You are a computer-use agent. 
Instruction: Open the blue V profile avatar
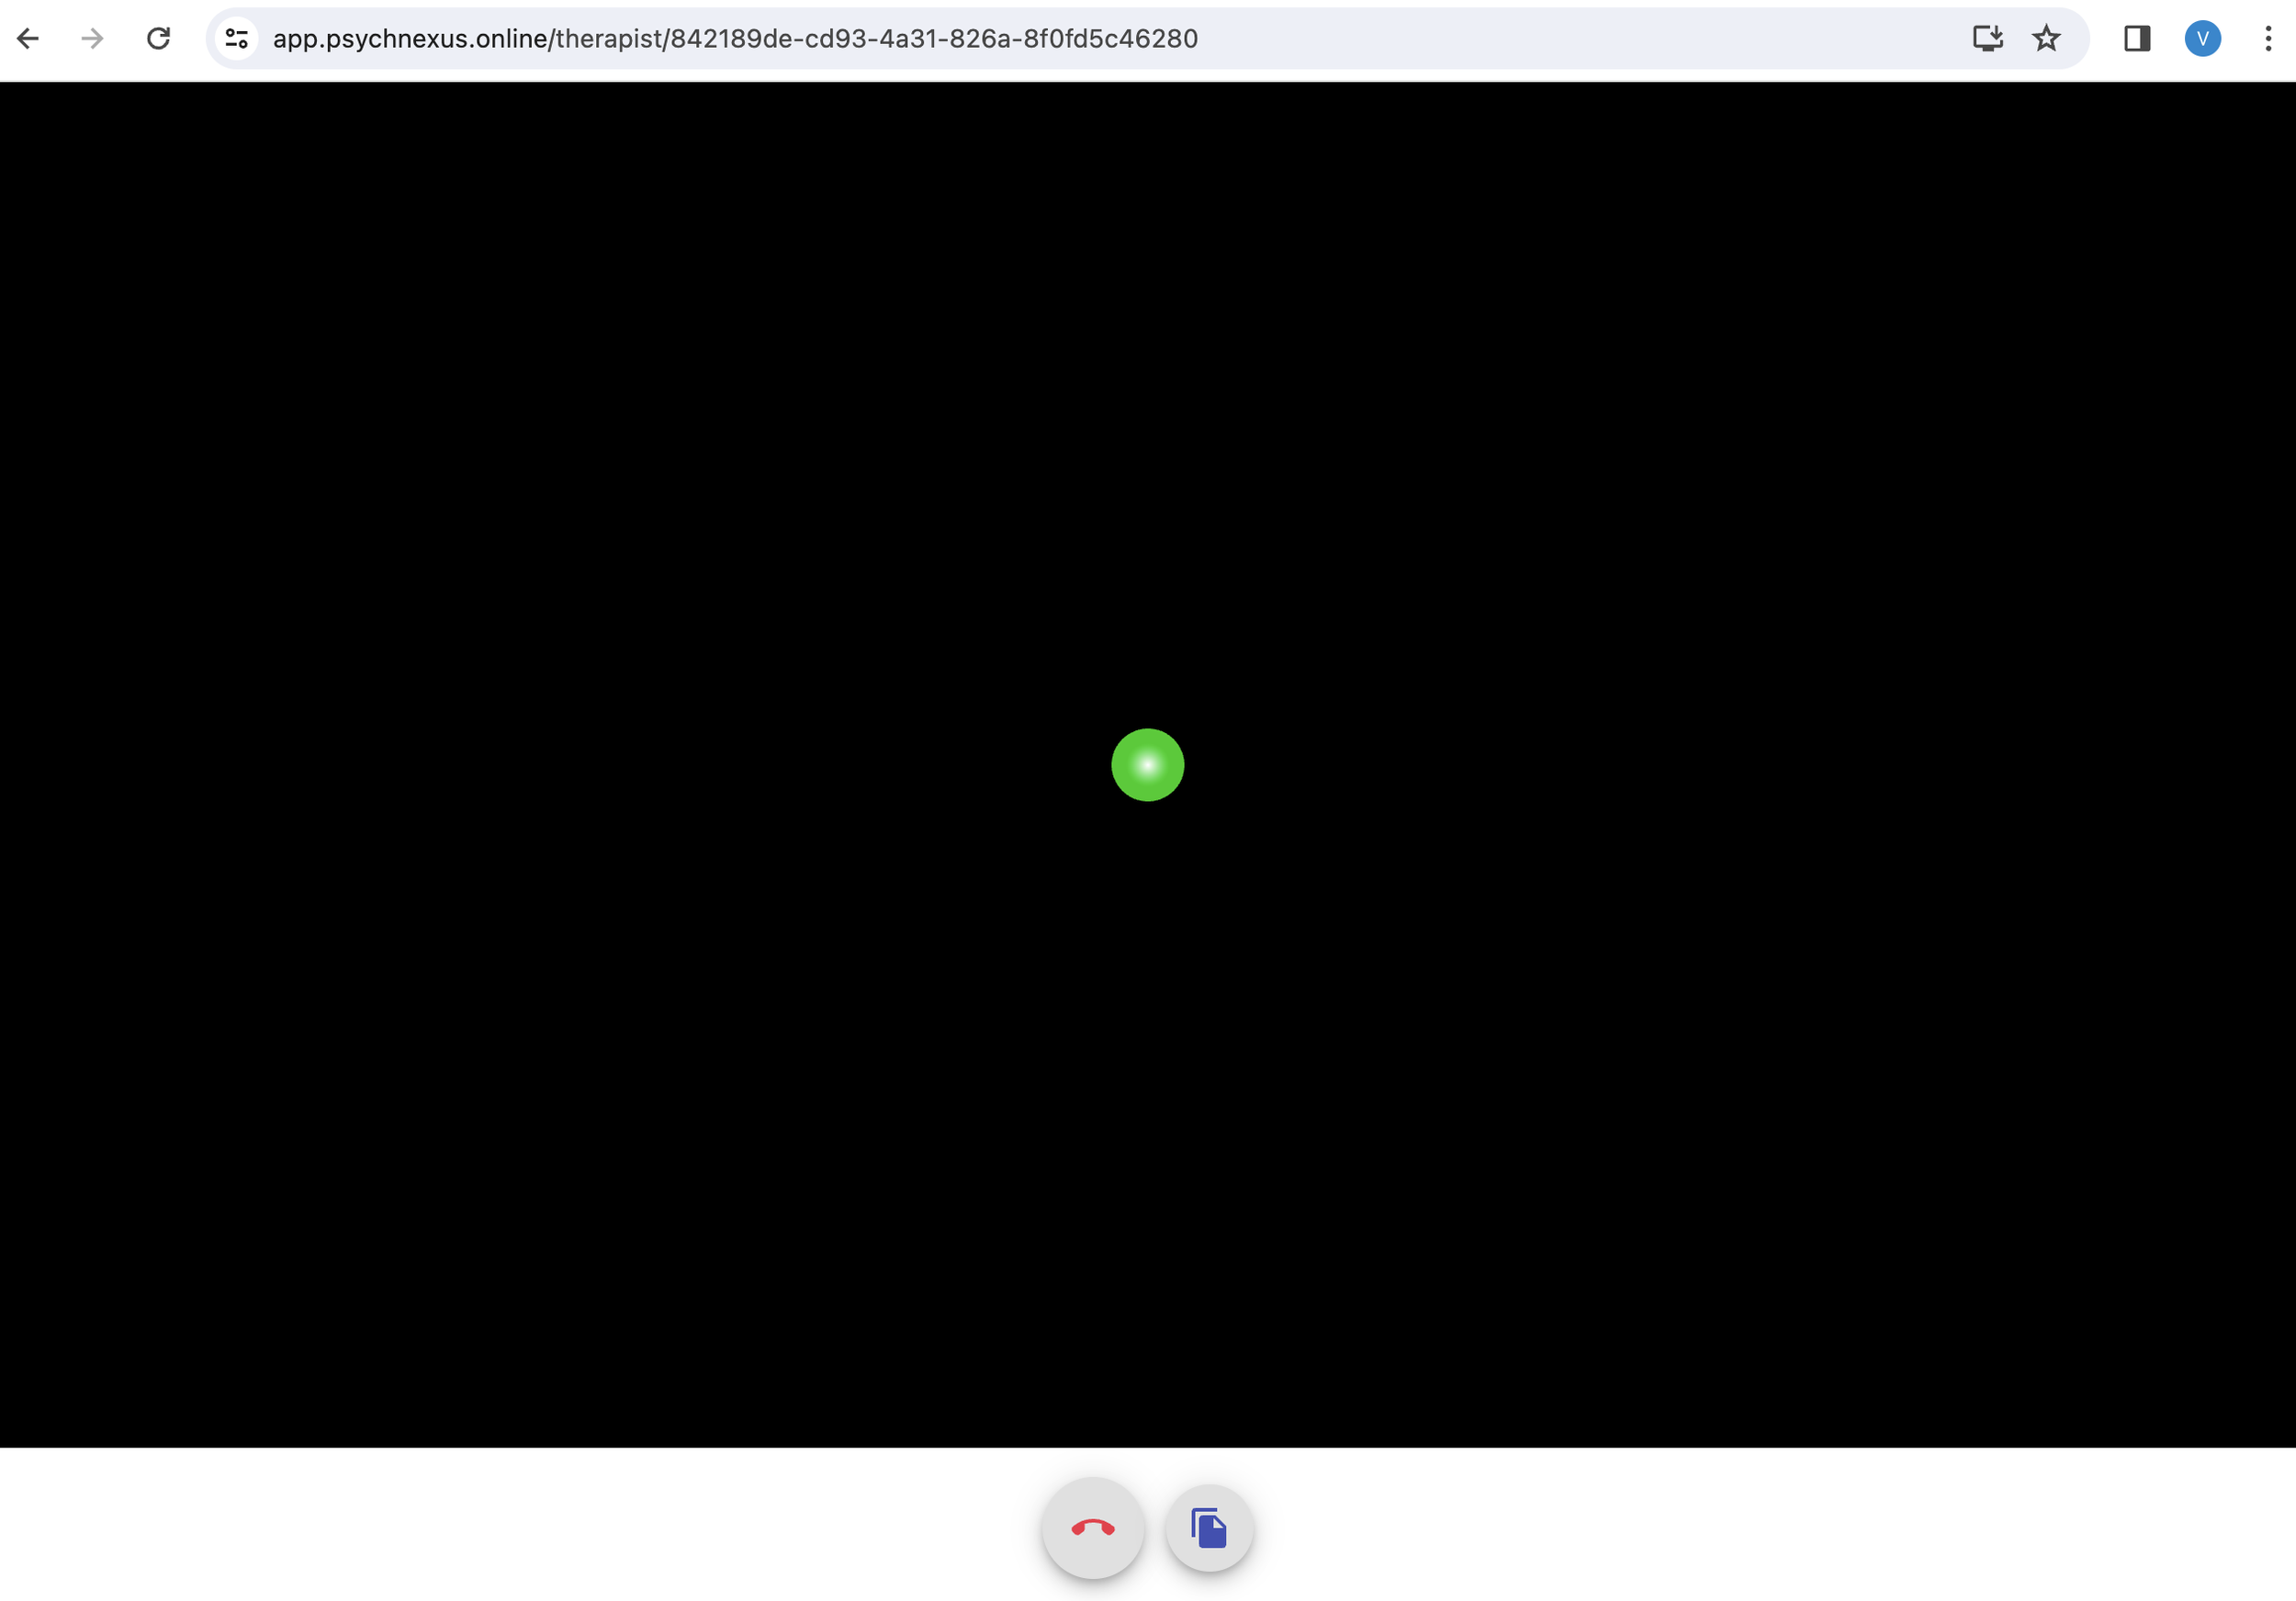point(2202,38)
